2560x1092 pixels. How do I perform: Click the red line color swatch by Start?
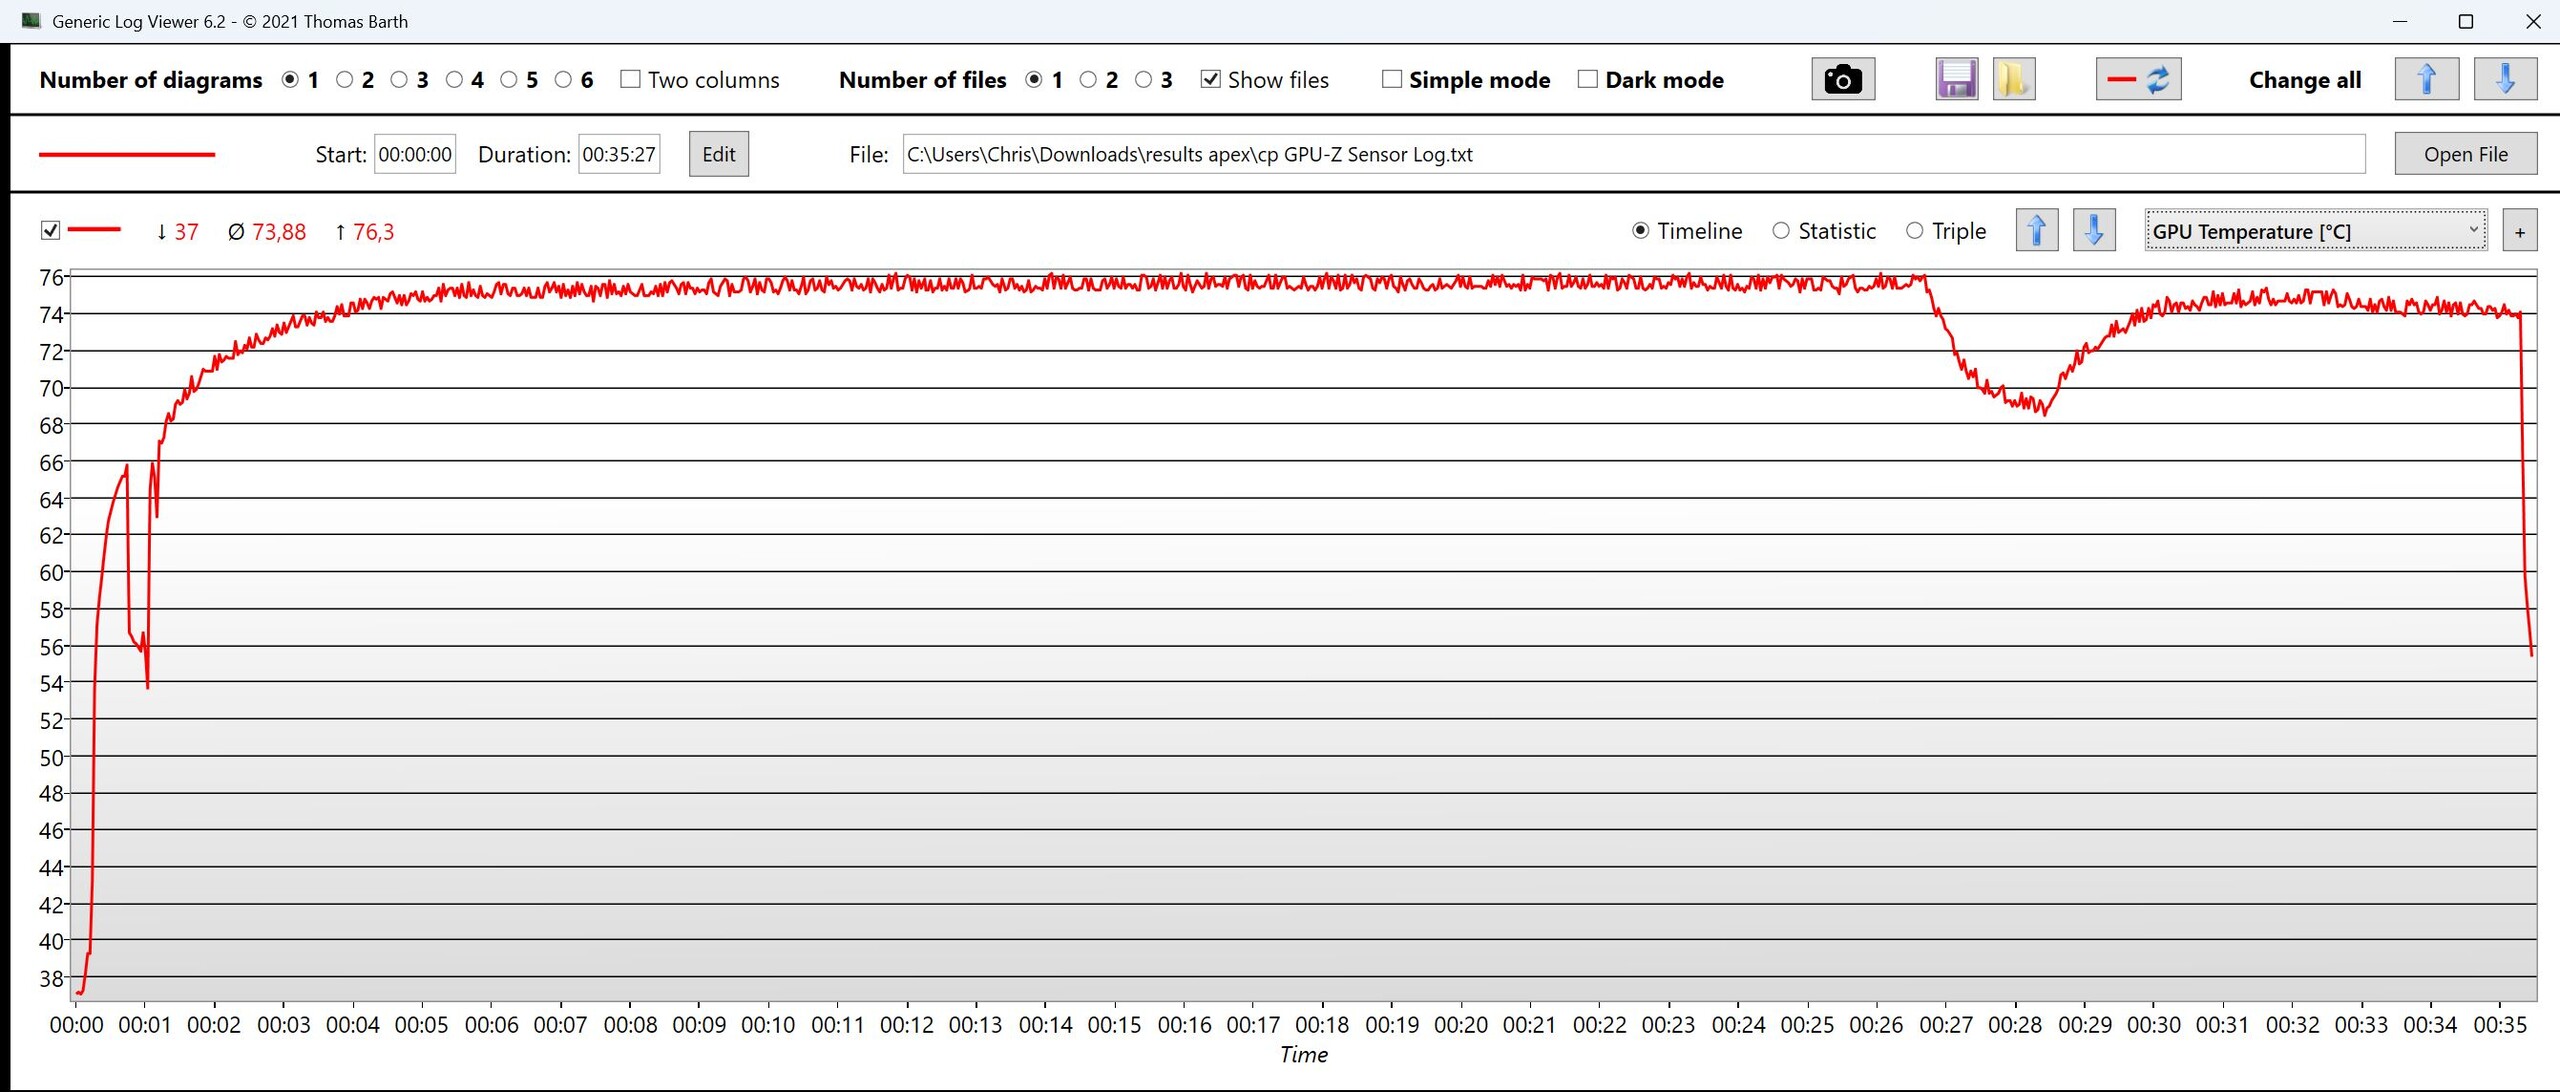click(x=127, y=154)
